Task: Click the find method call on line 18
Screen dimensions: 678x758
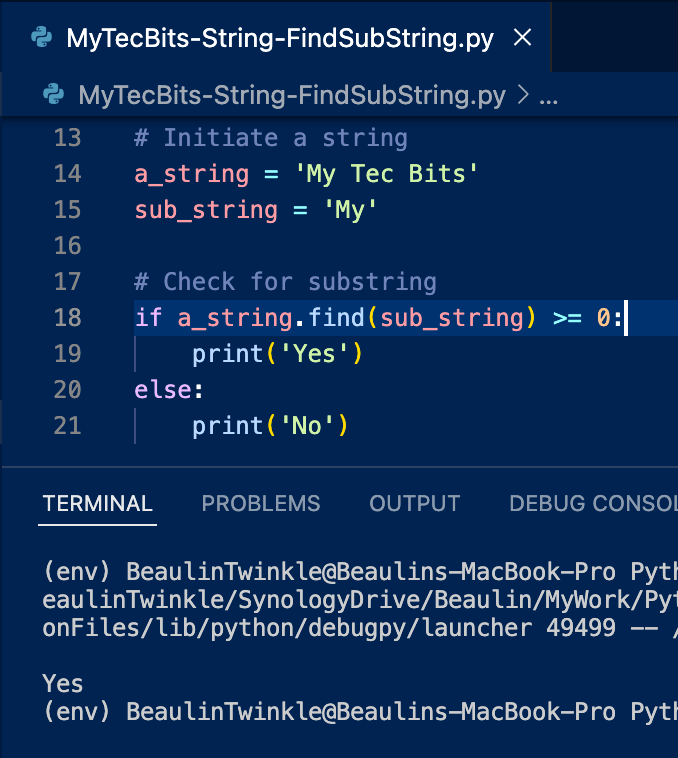Action: (337, 318)
